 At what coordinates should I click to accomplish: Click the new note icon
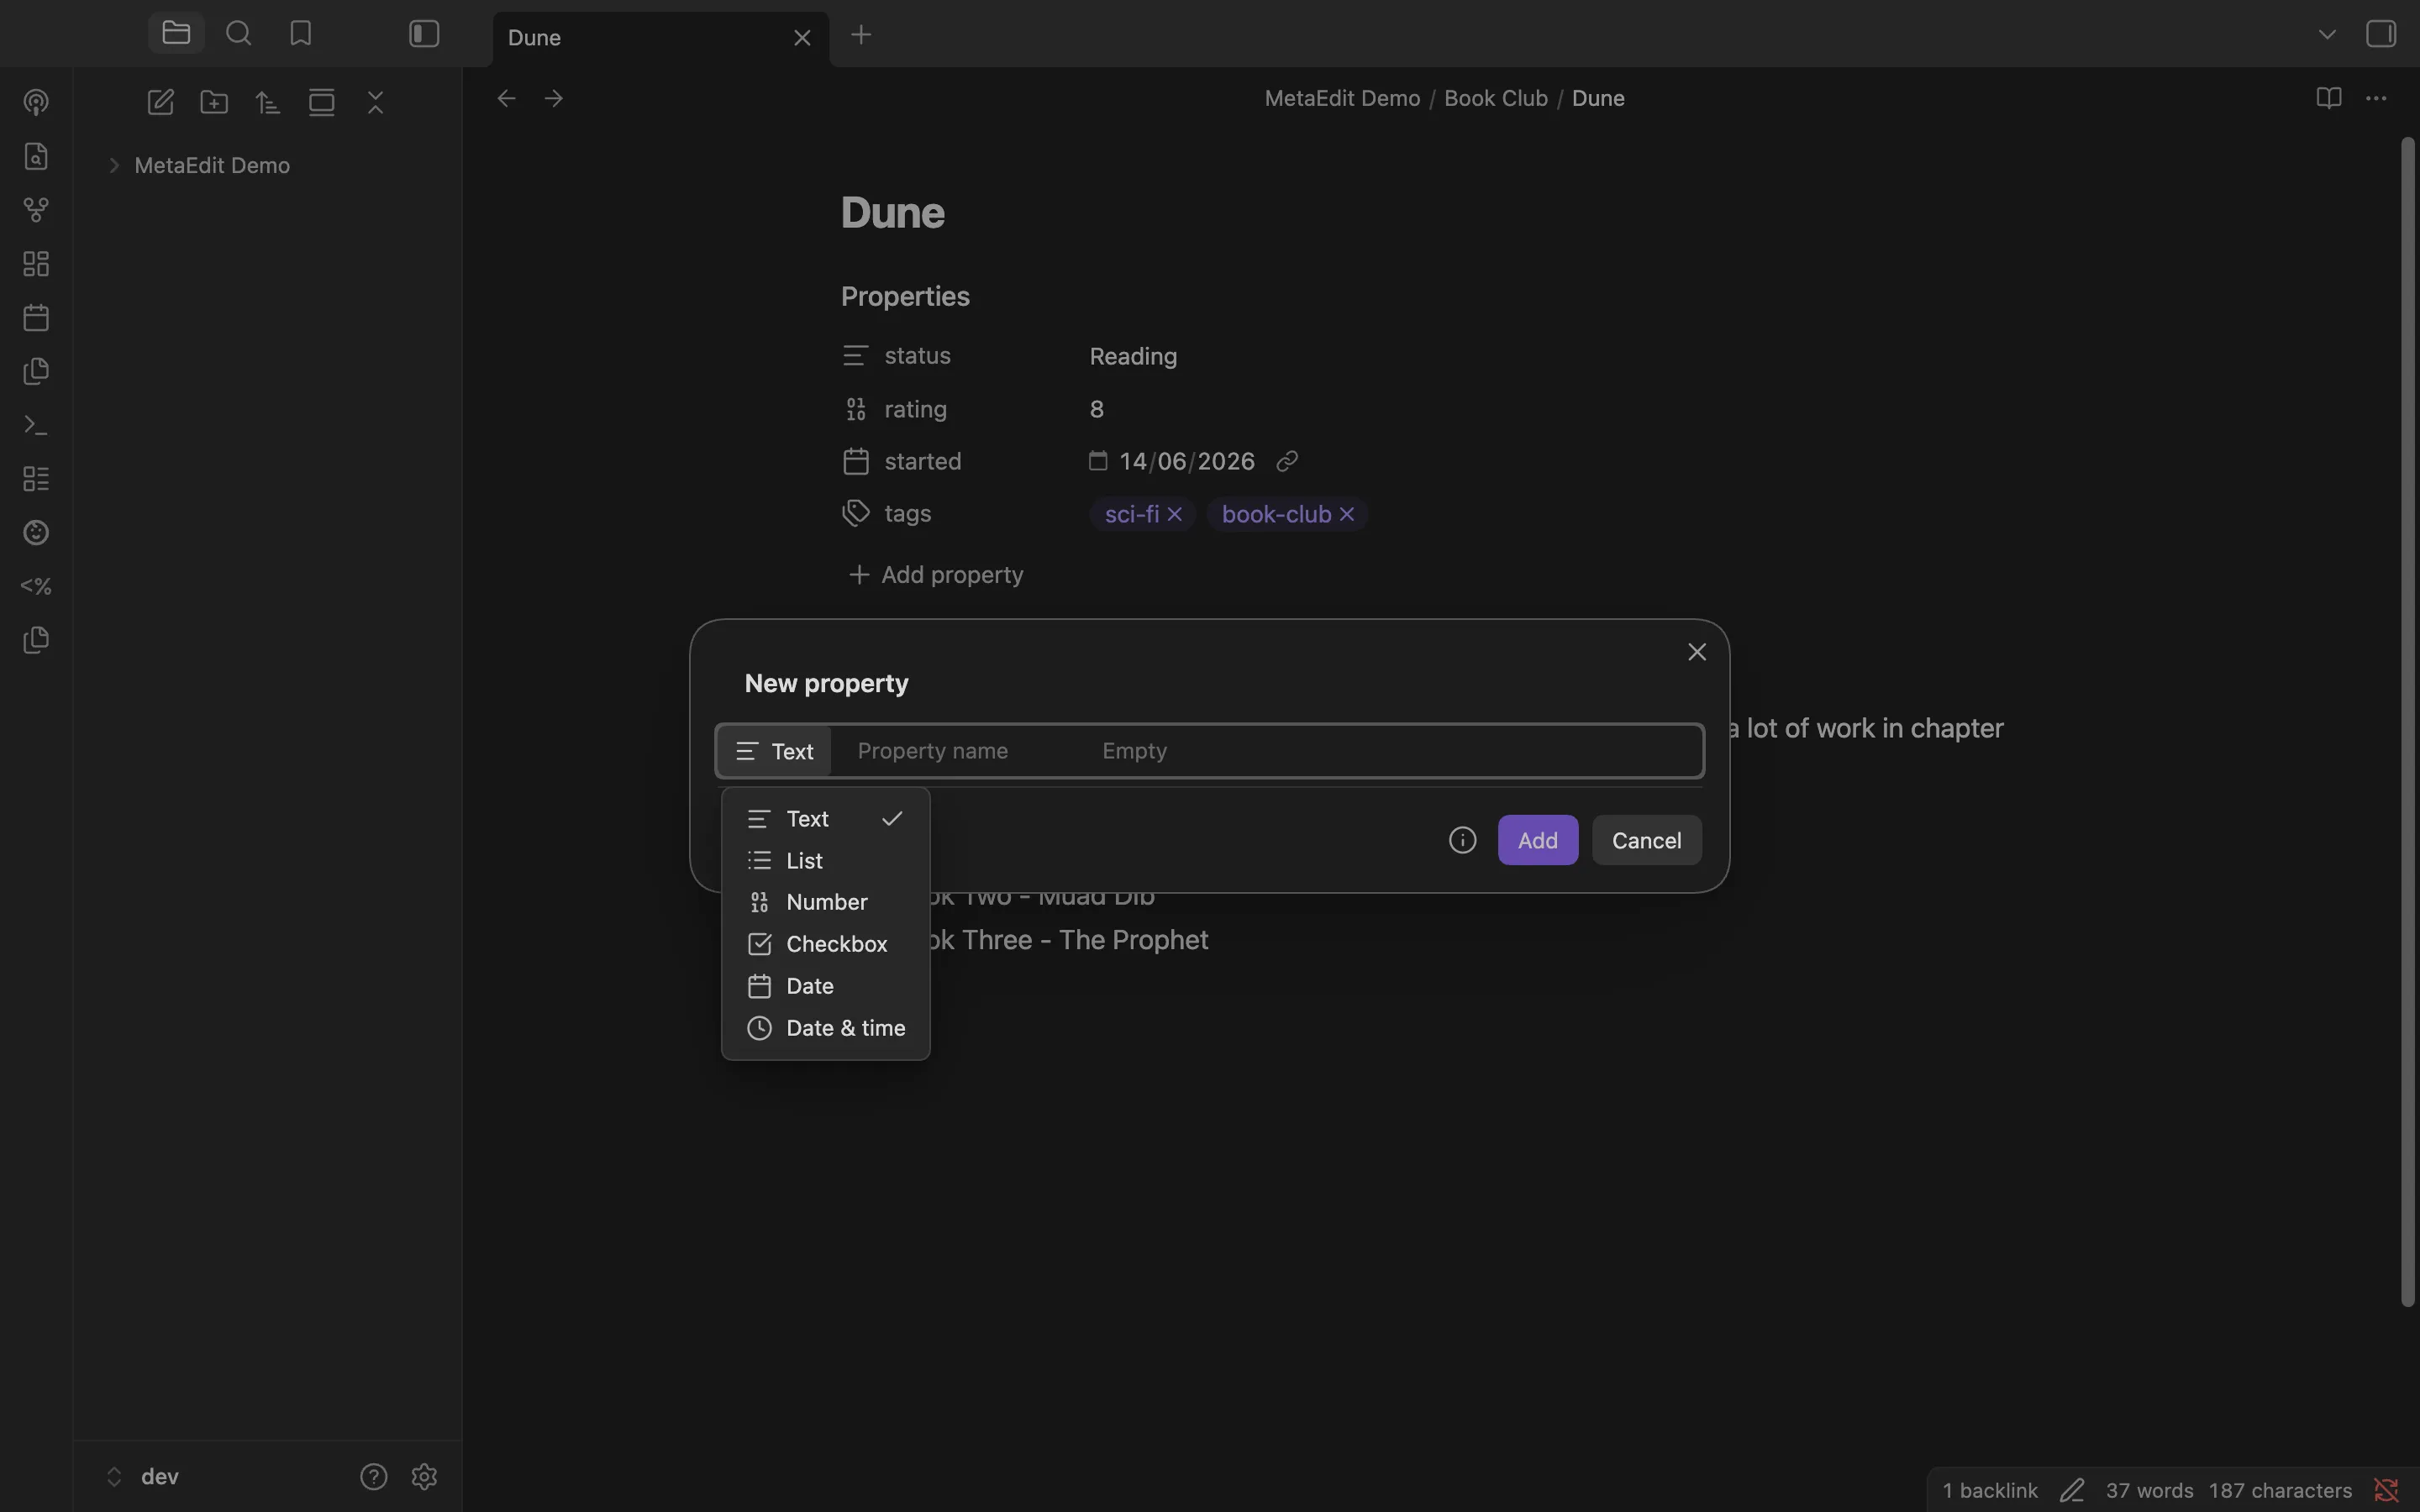tap(160, 102)
